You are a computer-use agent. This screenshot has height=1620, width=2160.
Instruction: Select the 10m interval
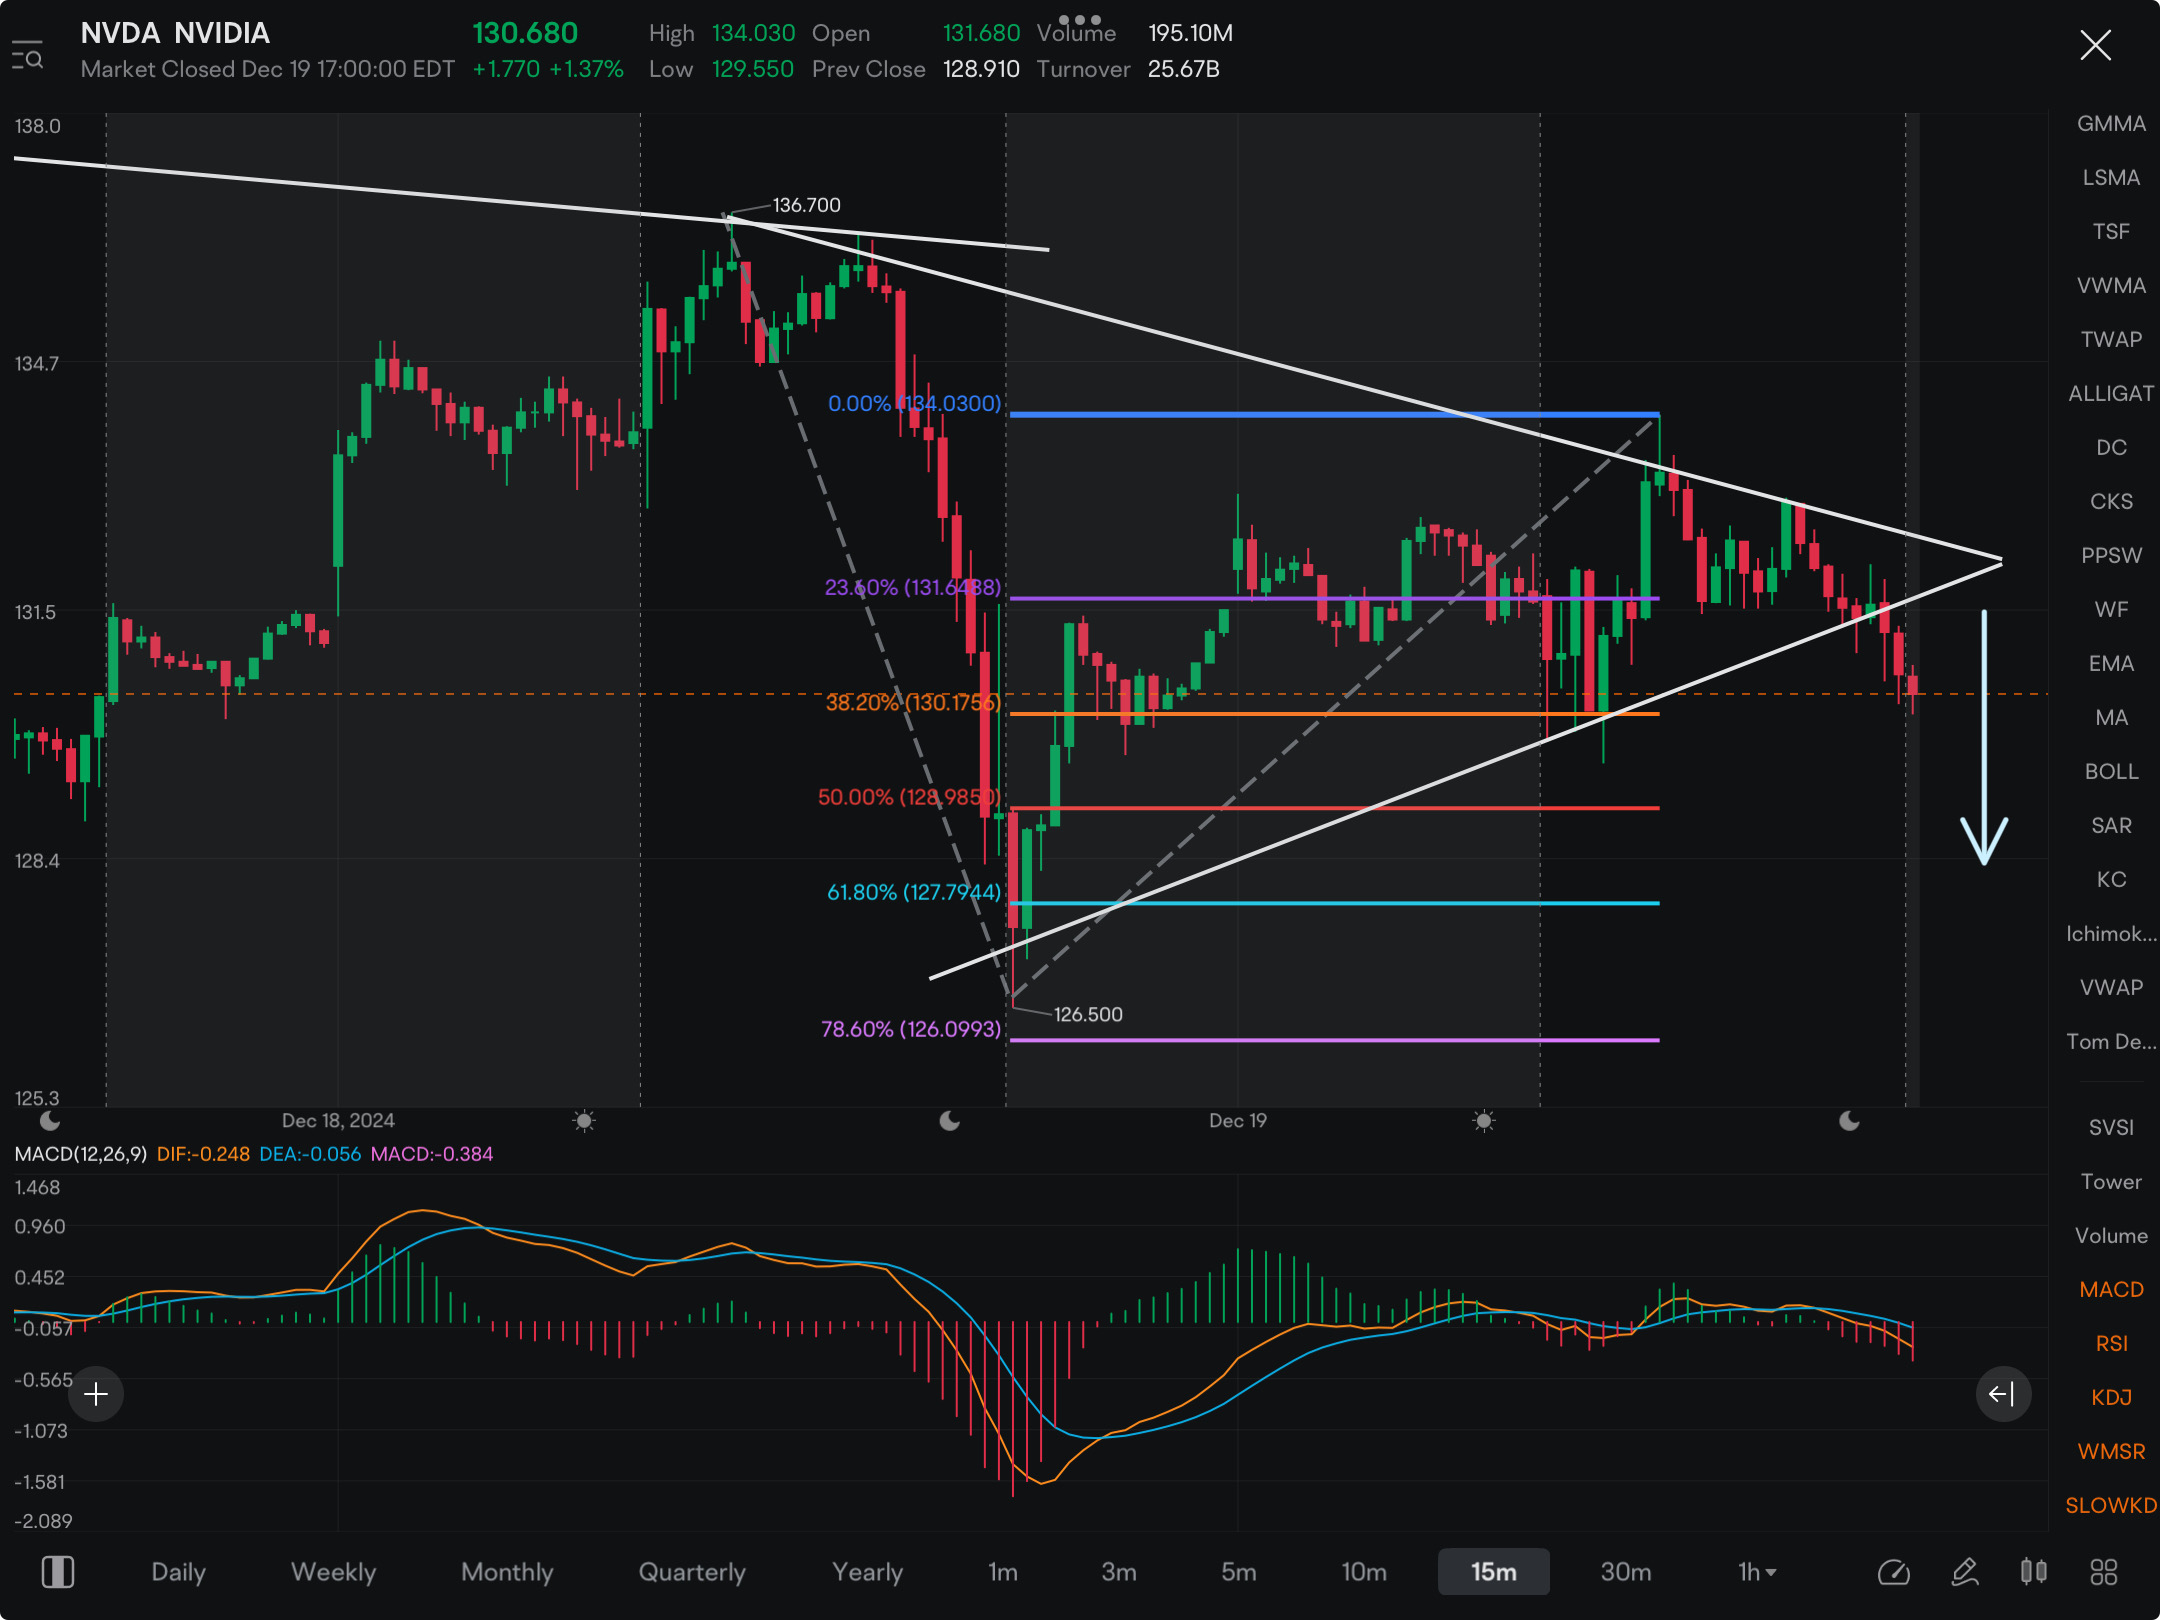pos(1364,1572)
